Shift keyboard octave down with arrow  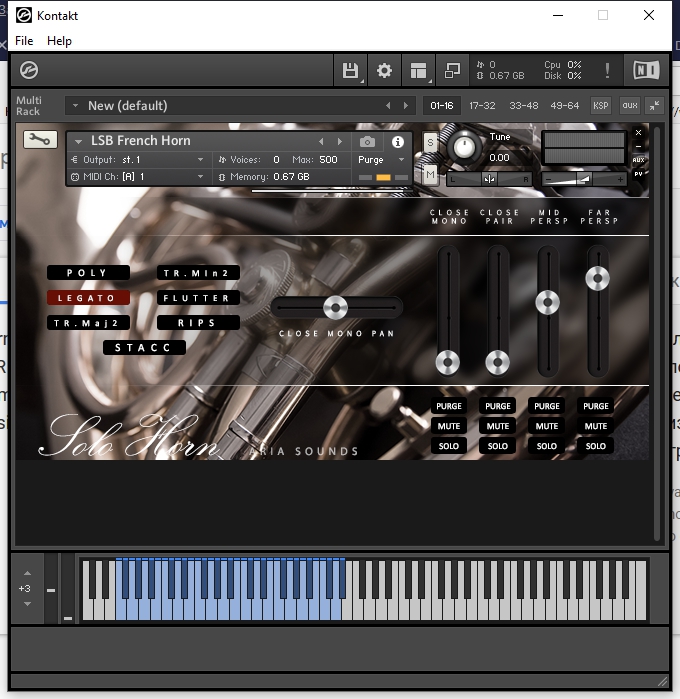[x=28, y=604]
